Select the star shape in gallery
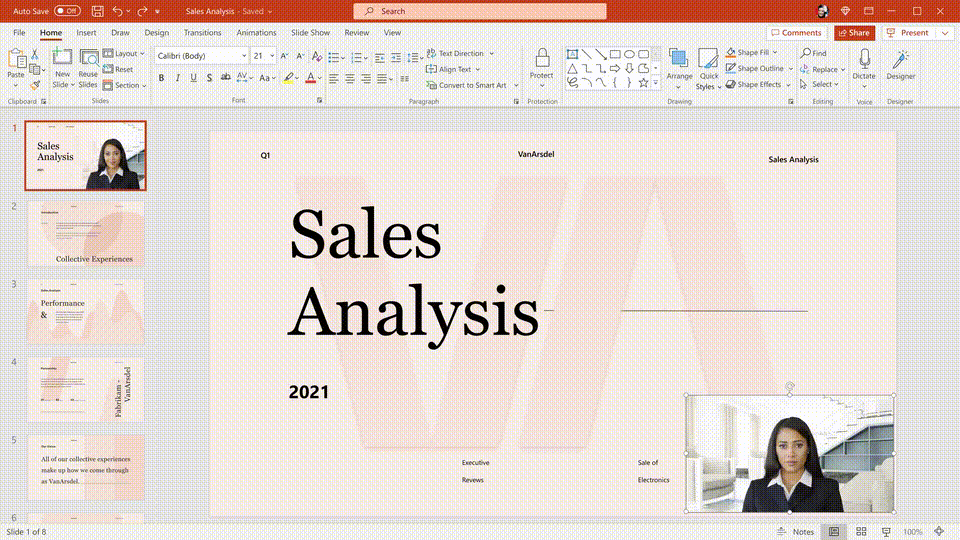960x540 pixels. click(x=643, y=83)
